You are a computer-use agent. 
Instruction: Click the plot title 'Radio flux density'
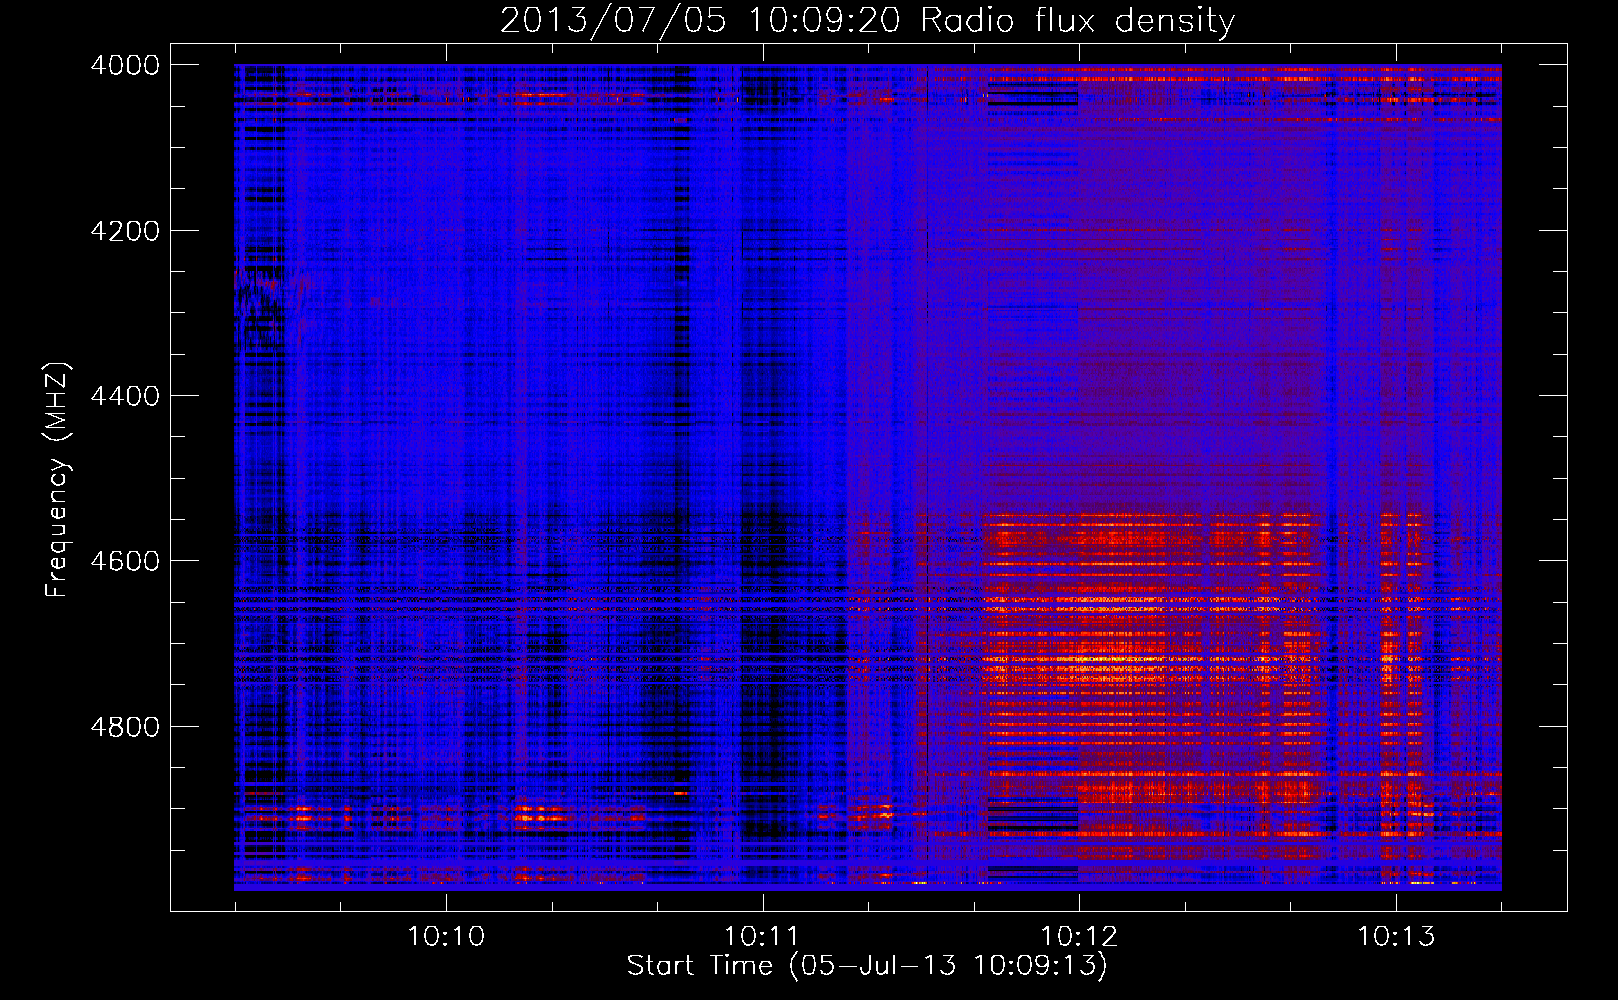(x=1077, y=20)
